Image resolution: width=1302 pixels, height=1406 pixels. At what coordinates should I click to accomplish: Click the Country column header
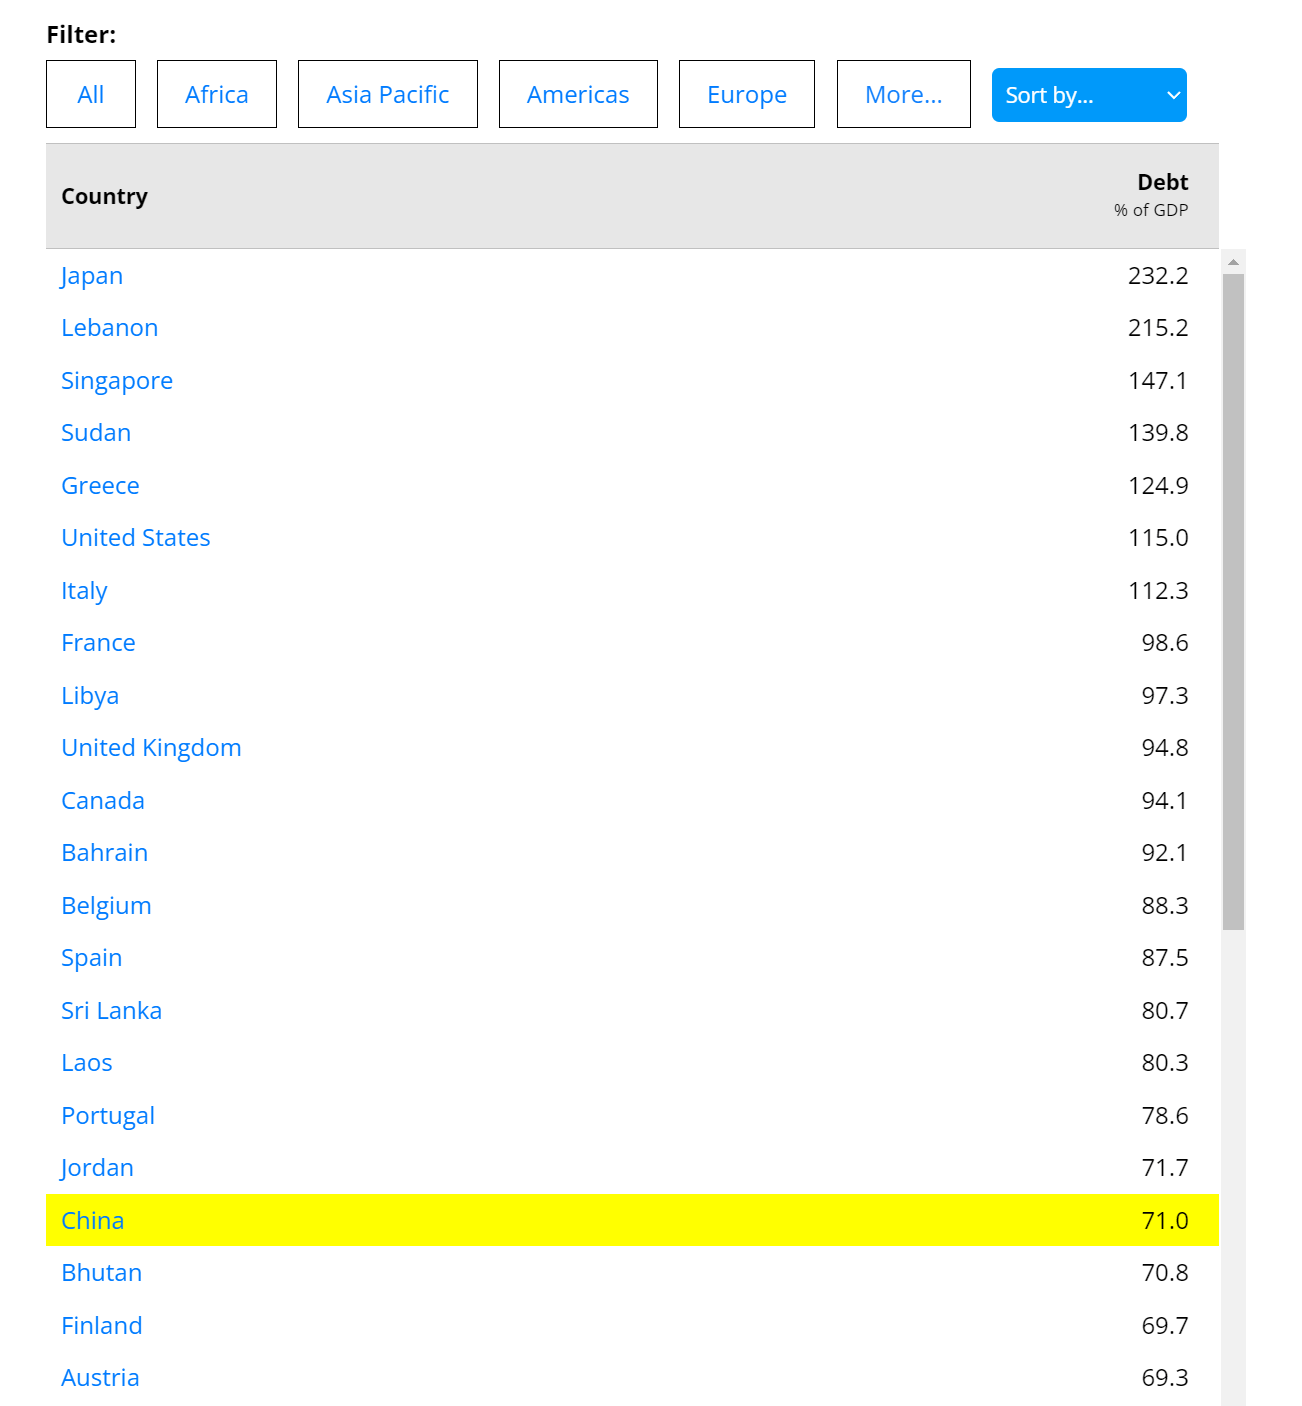point(105,196)
